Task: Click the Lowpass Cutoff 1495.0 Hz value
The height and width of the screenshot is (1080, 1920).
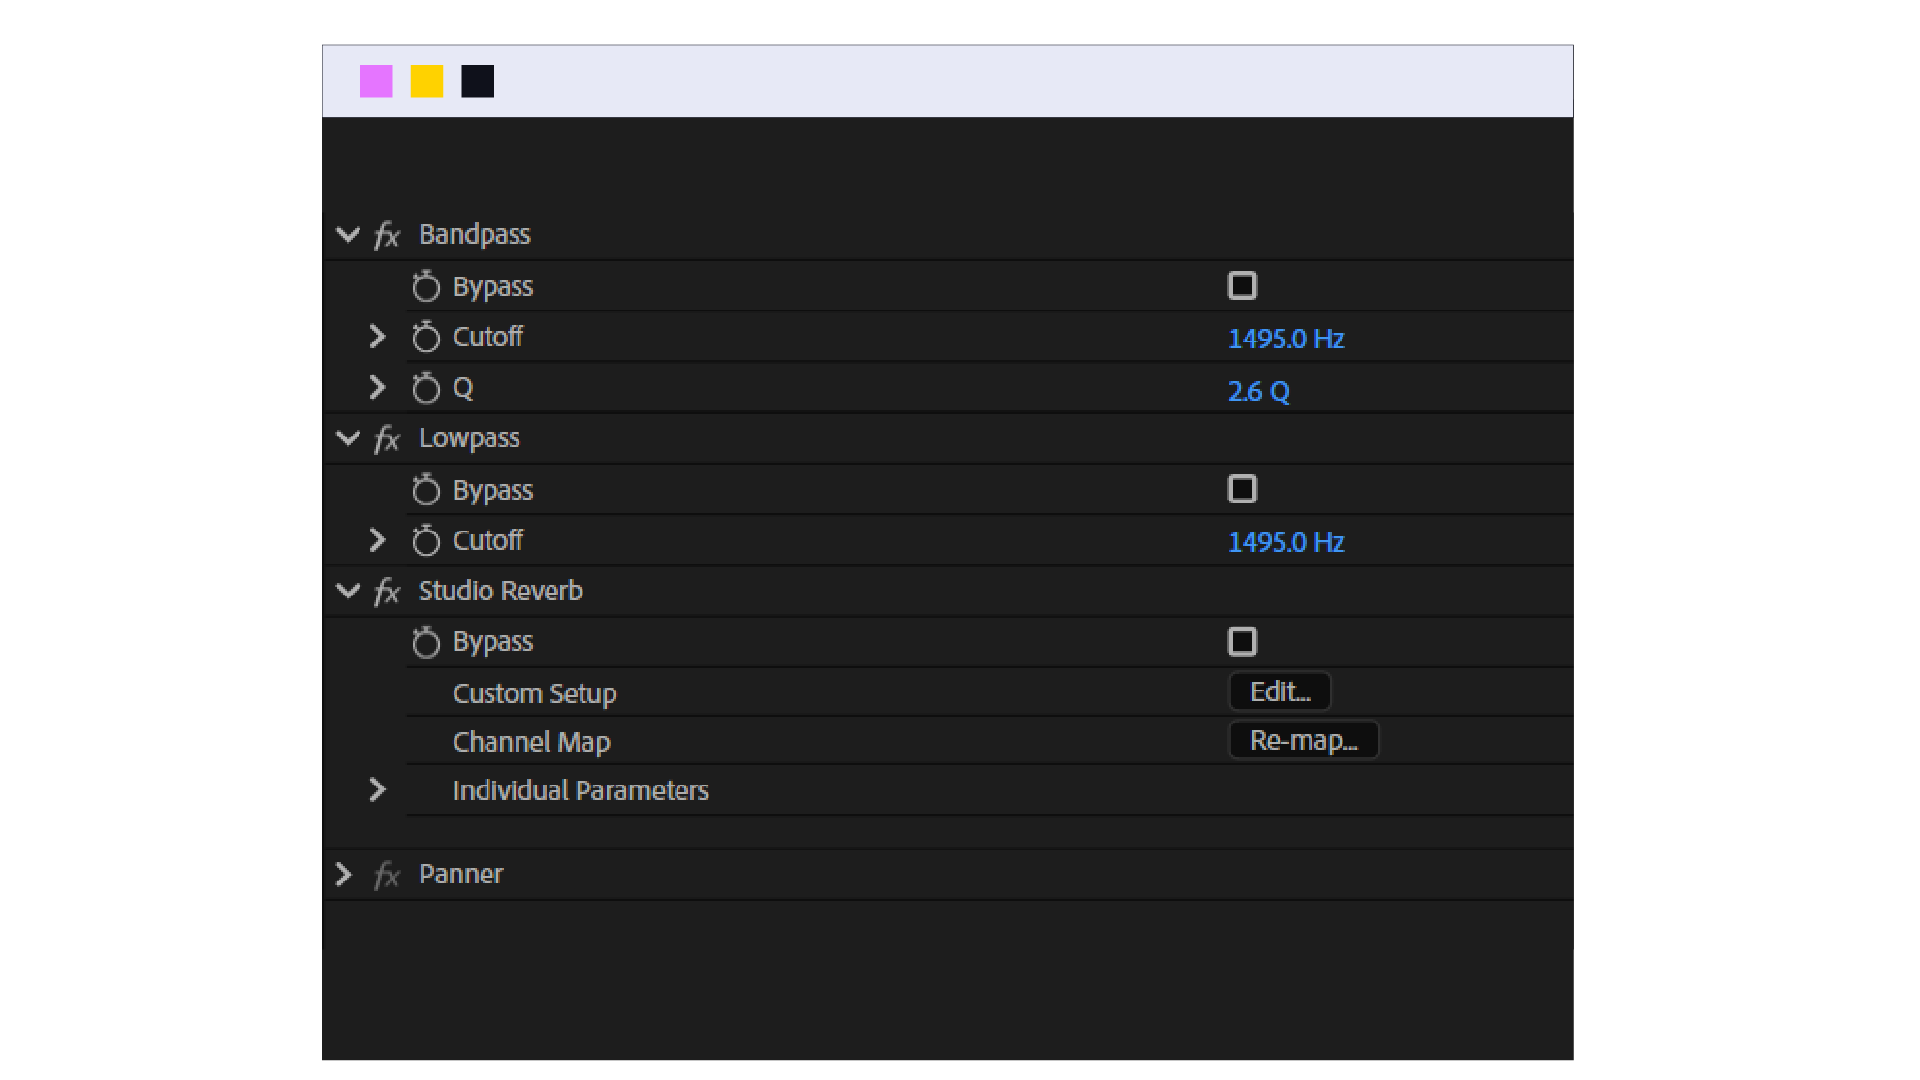Action: (1286, 542)
